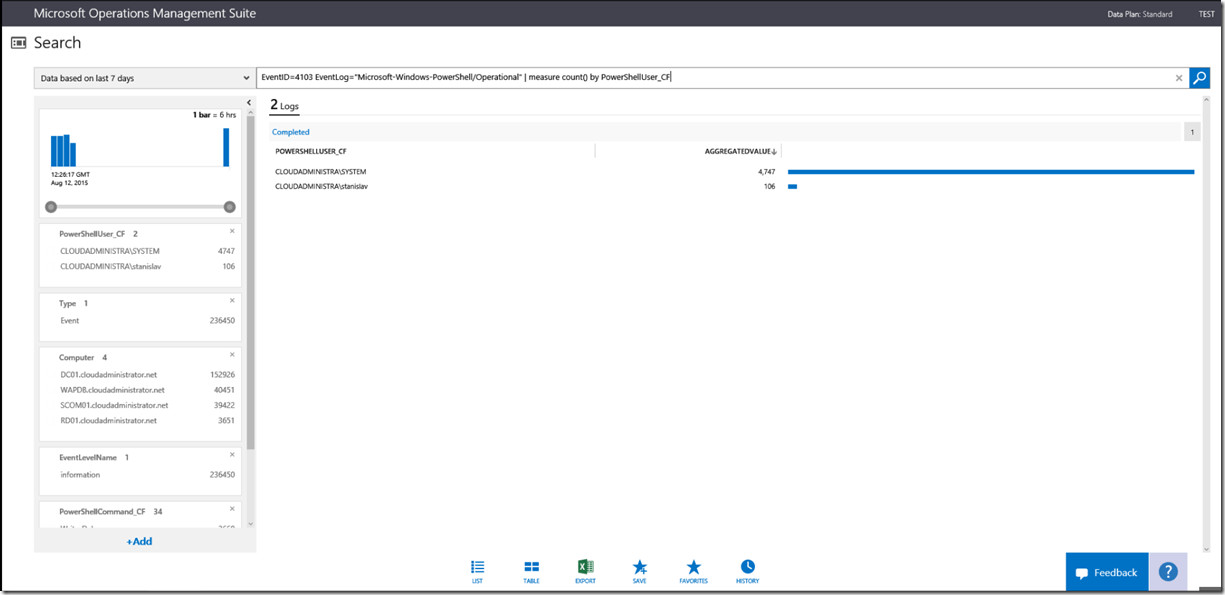Open Favorites searches
This screenshot has height=595, width=1225.
[693, 571]
